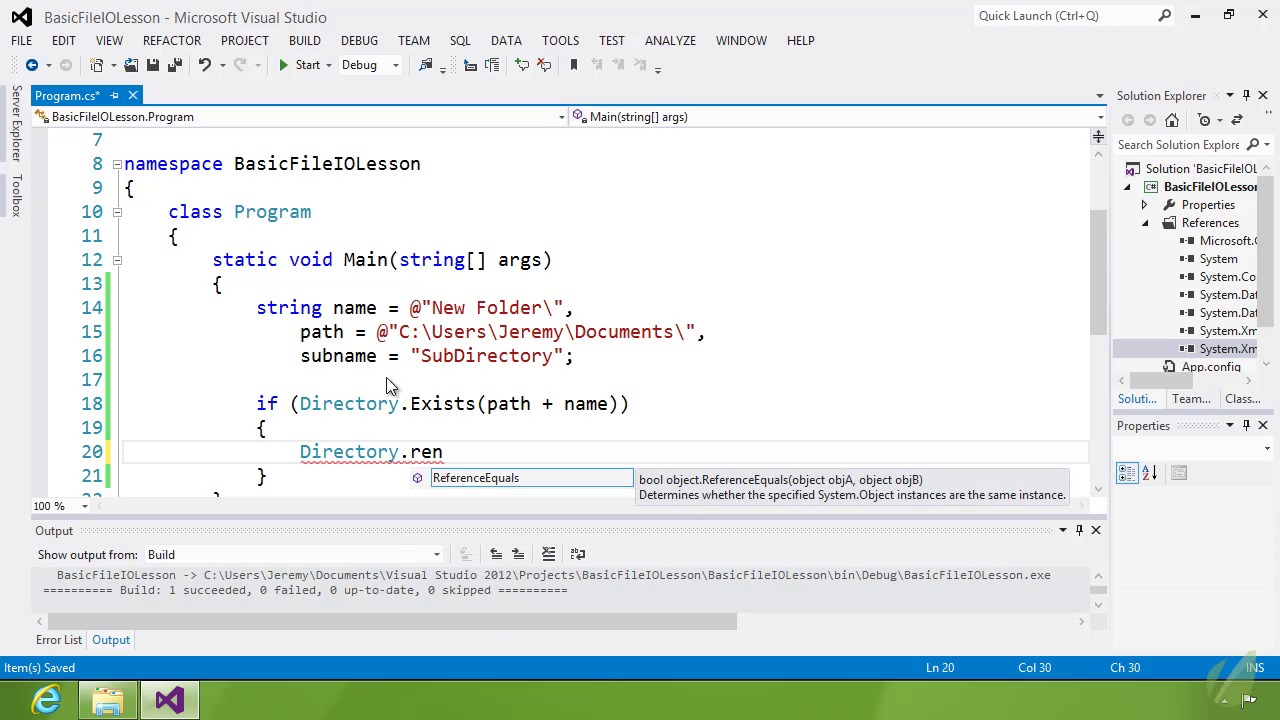Click the Open File toolbar icon
The height and width of the screenshot is (720, 1280).
pos(131,65)
